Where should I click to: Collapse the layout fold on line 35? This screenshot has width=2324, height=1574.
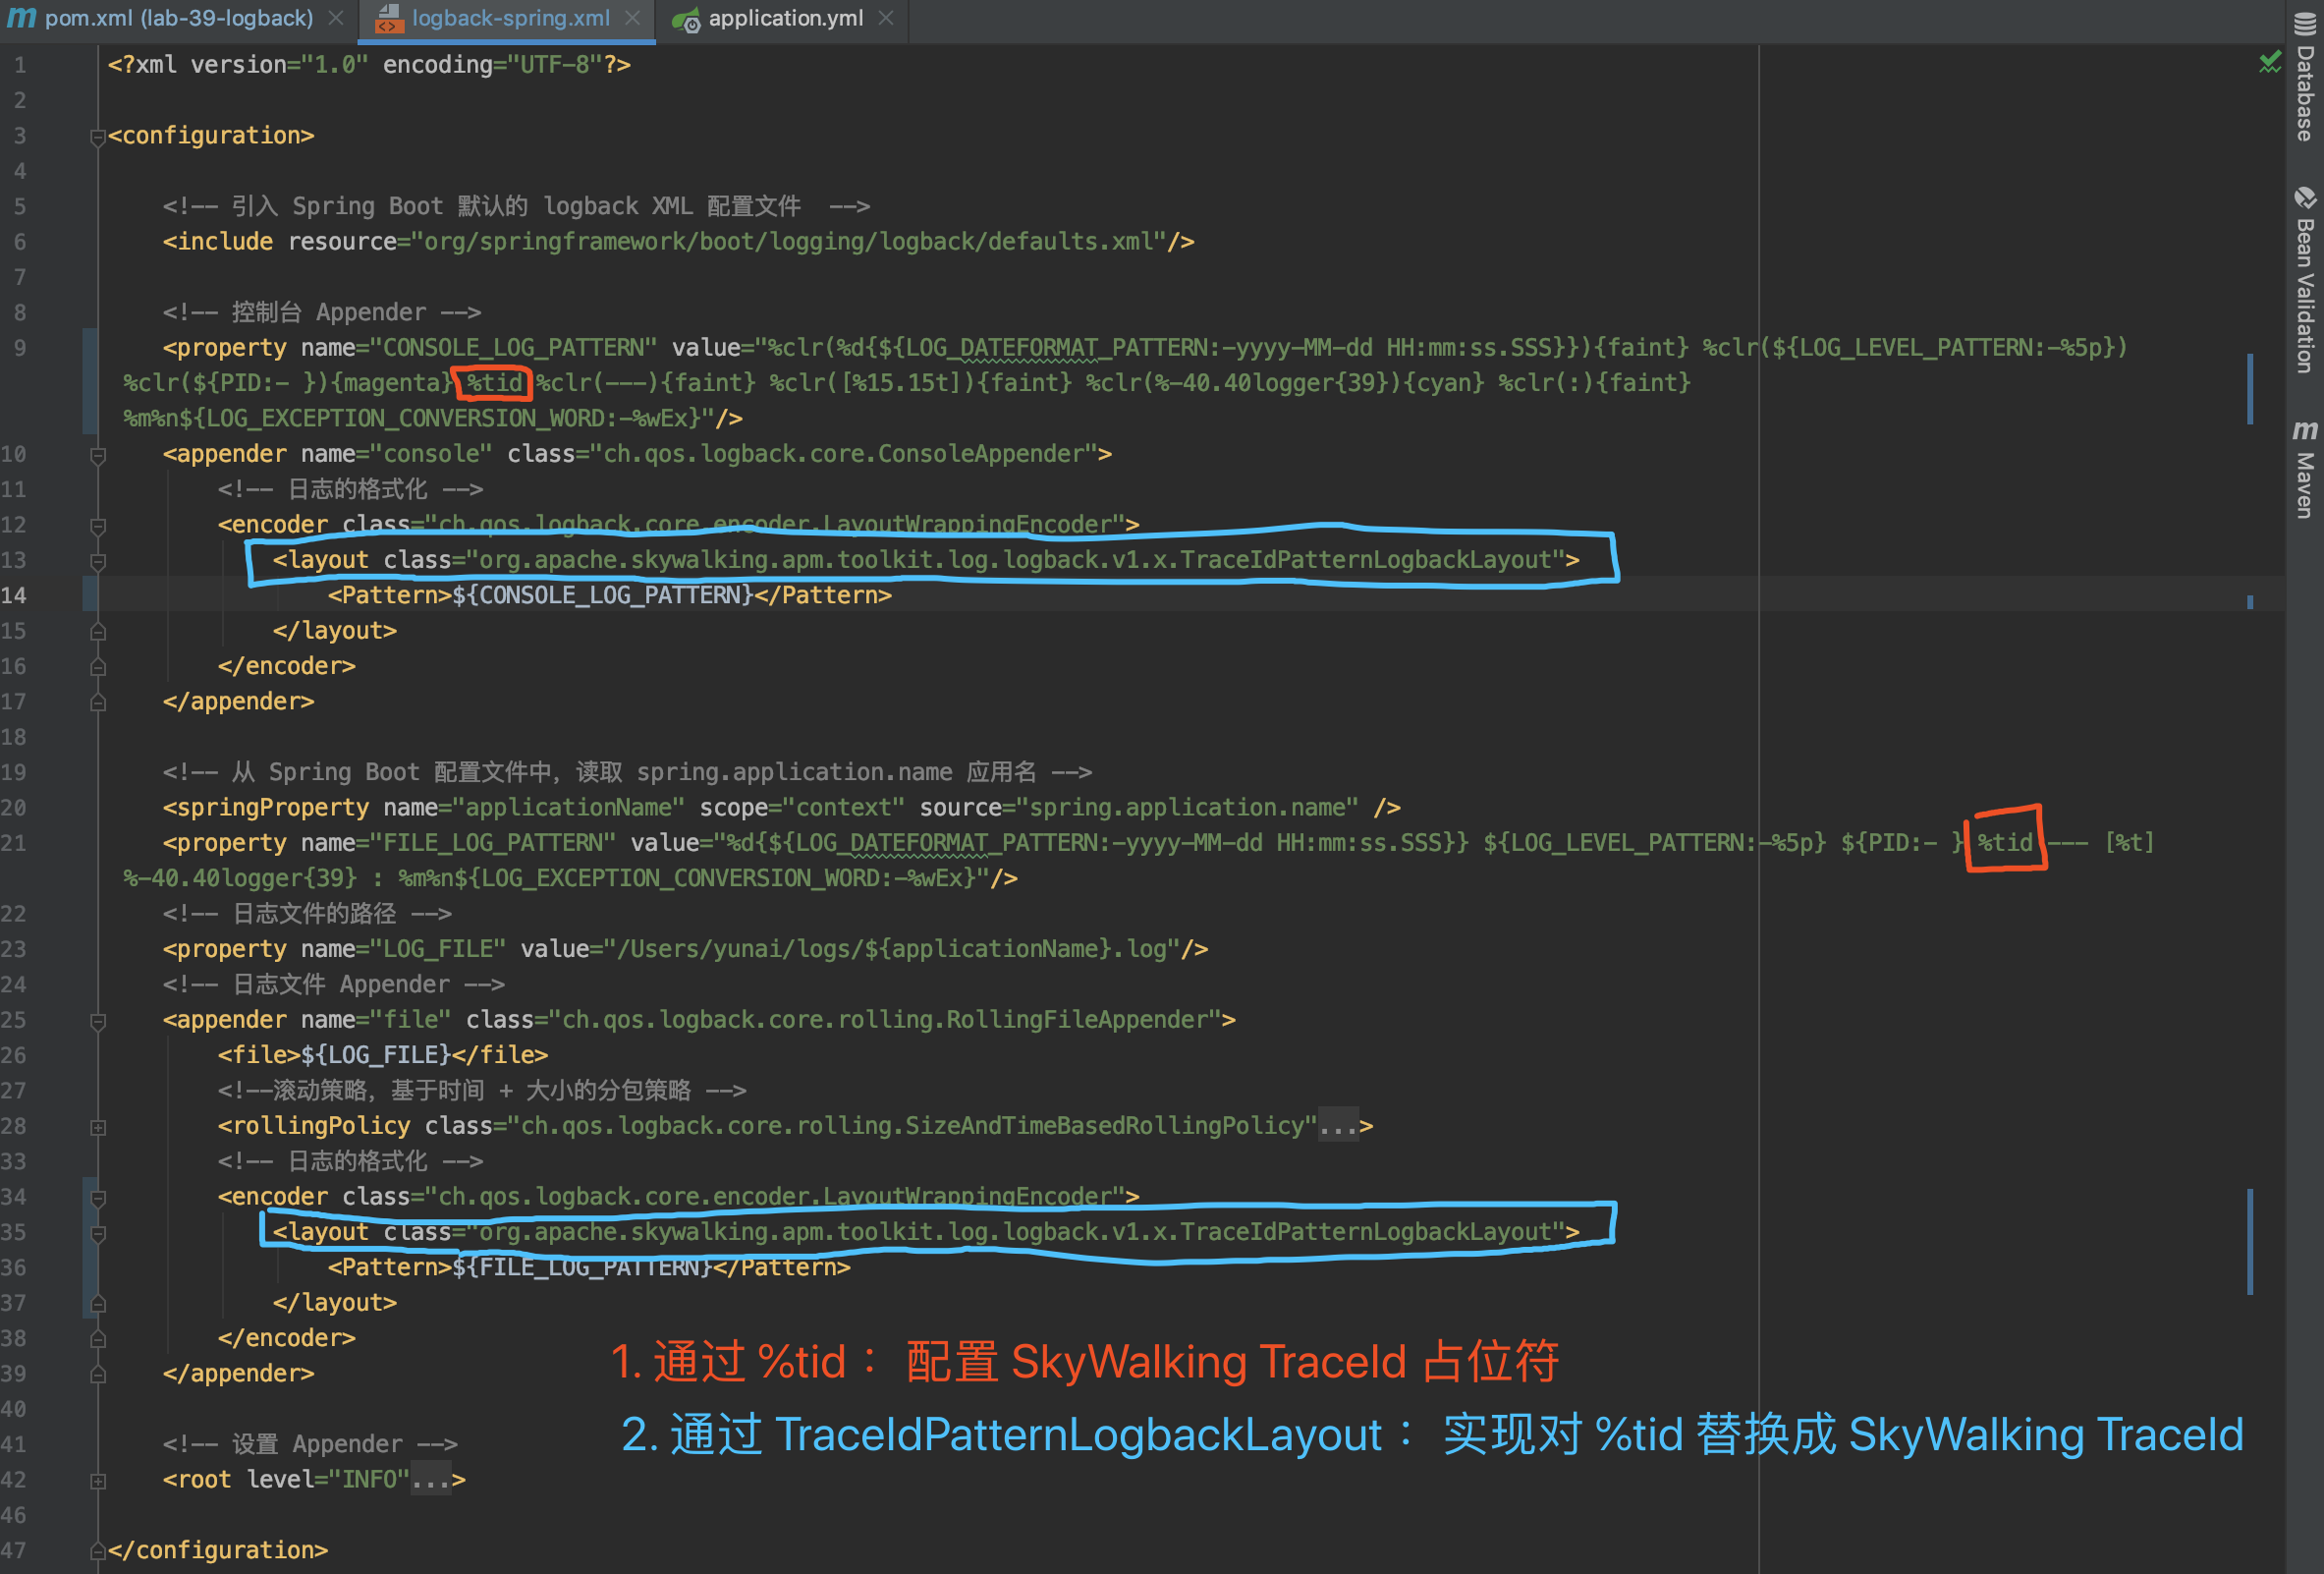pos(98,1233)
